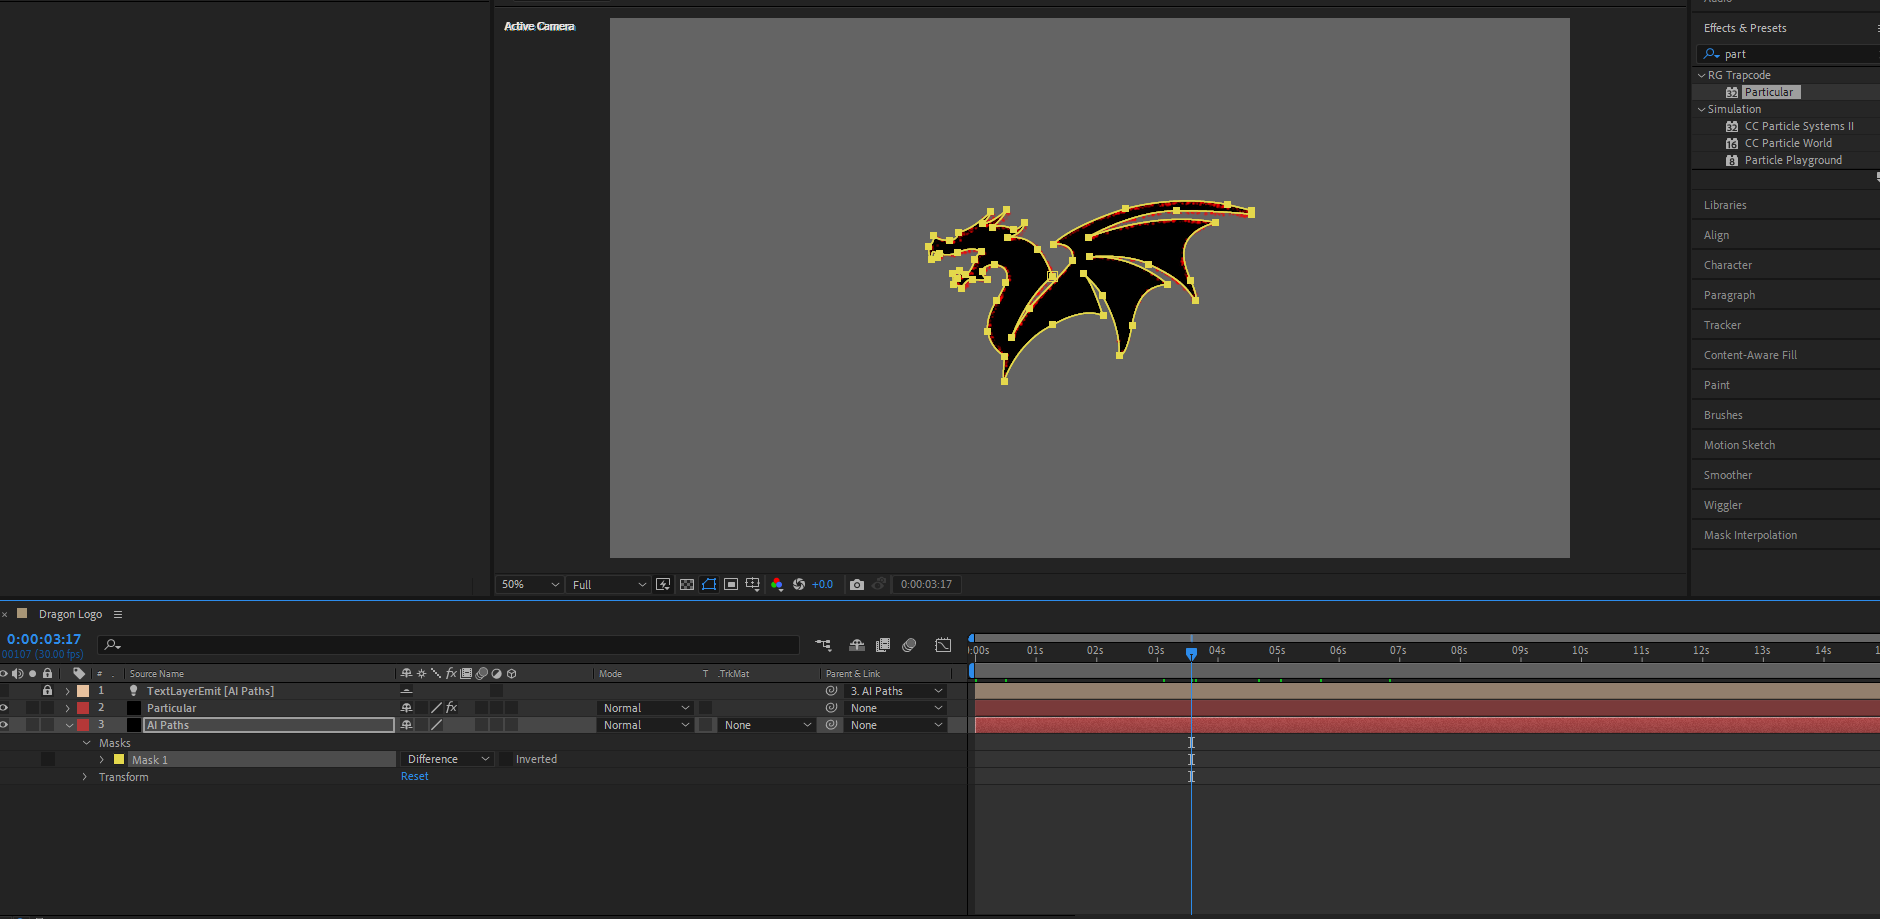Image resolution: width=1880 pixels, height=919 pixels.
Task: Switch to the Dragon Logo composition tab
Action: click(70, 613)
